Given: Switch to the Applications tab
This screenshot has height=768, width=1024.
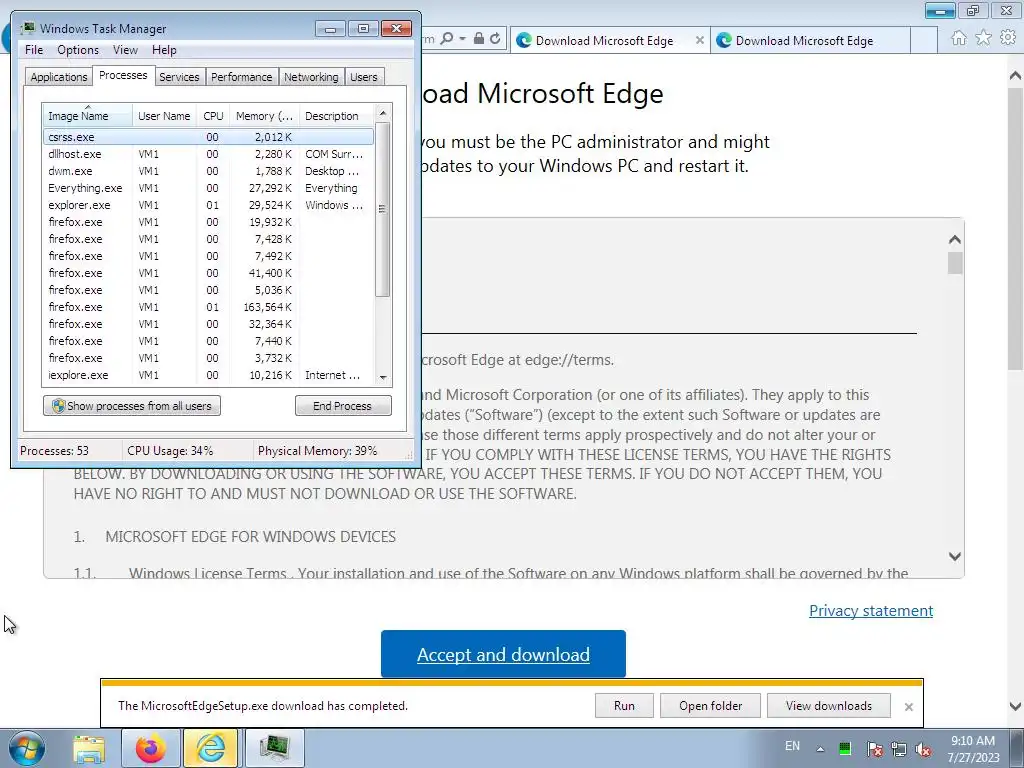Looking at the screenshot, I should (x=59, y=77).
